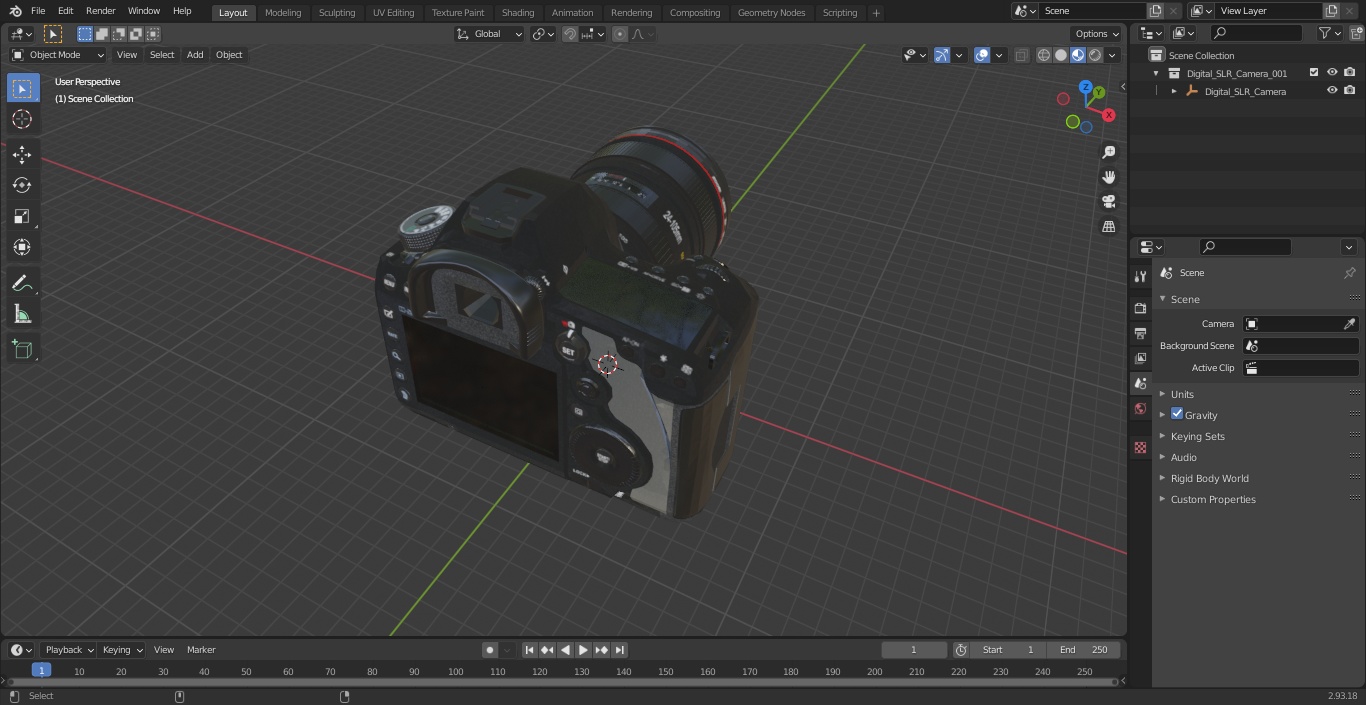Toggle camera view icon in viewport
The width and height of the screenshot is (1366, 705).
pos(1108,202)
